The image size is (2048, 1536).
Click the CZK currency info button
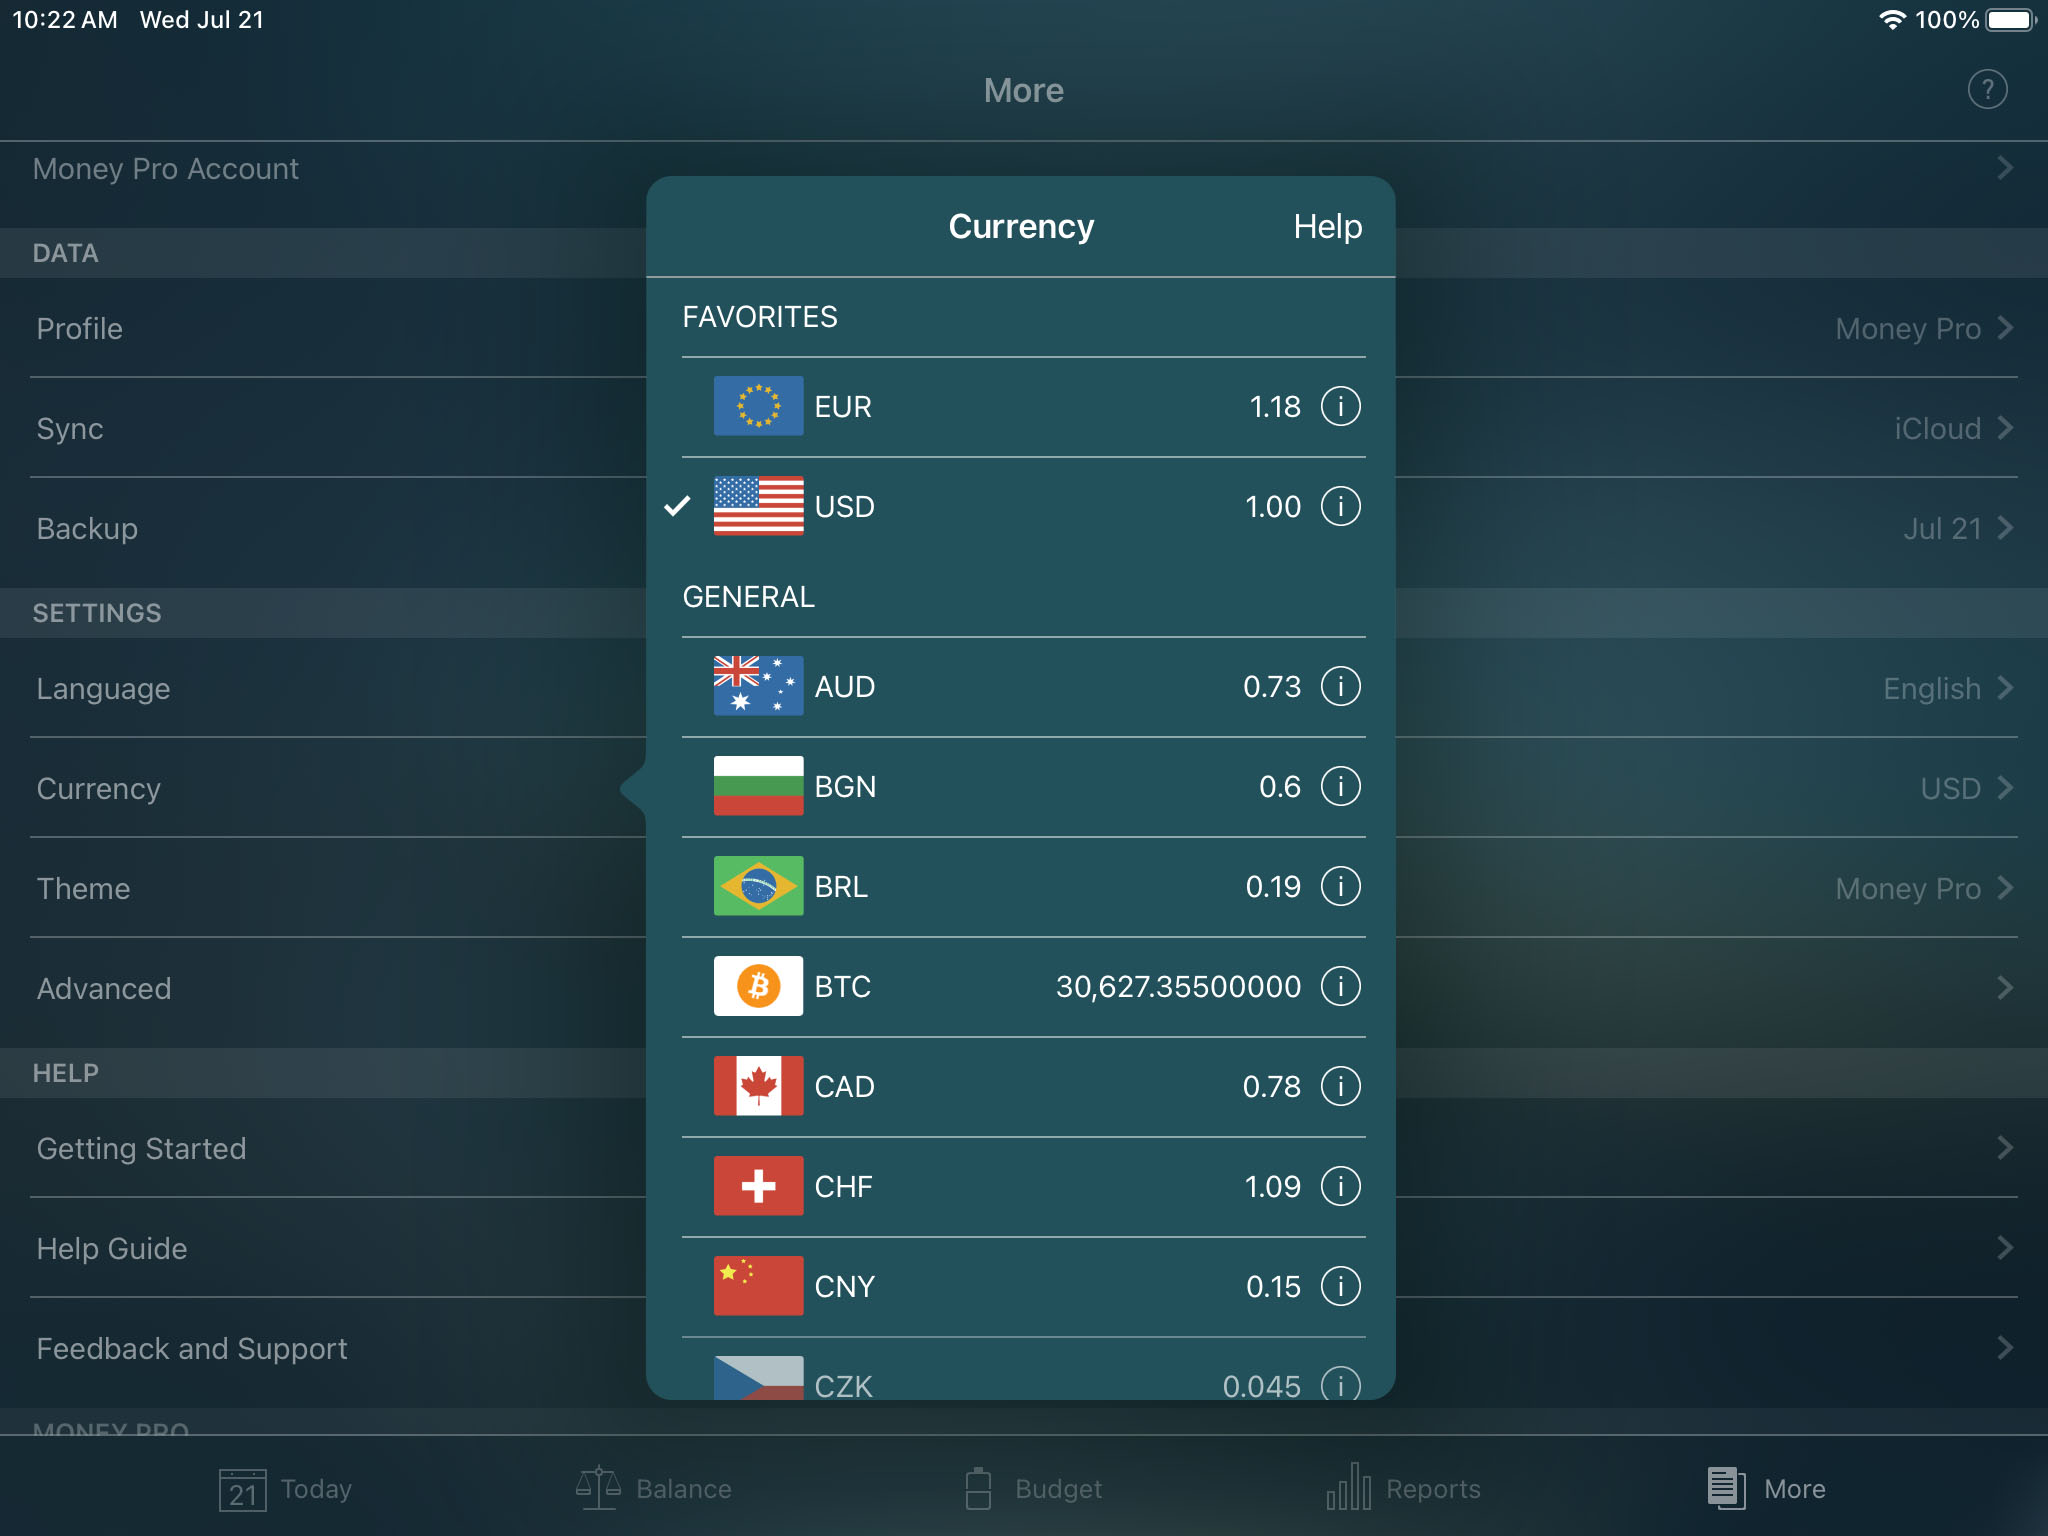[1342, 1381]
